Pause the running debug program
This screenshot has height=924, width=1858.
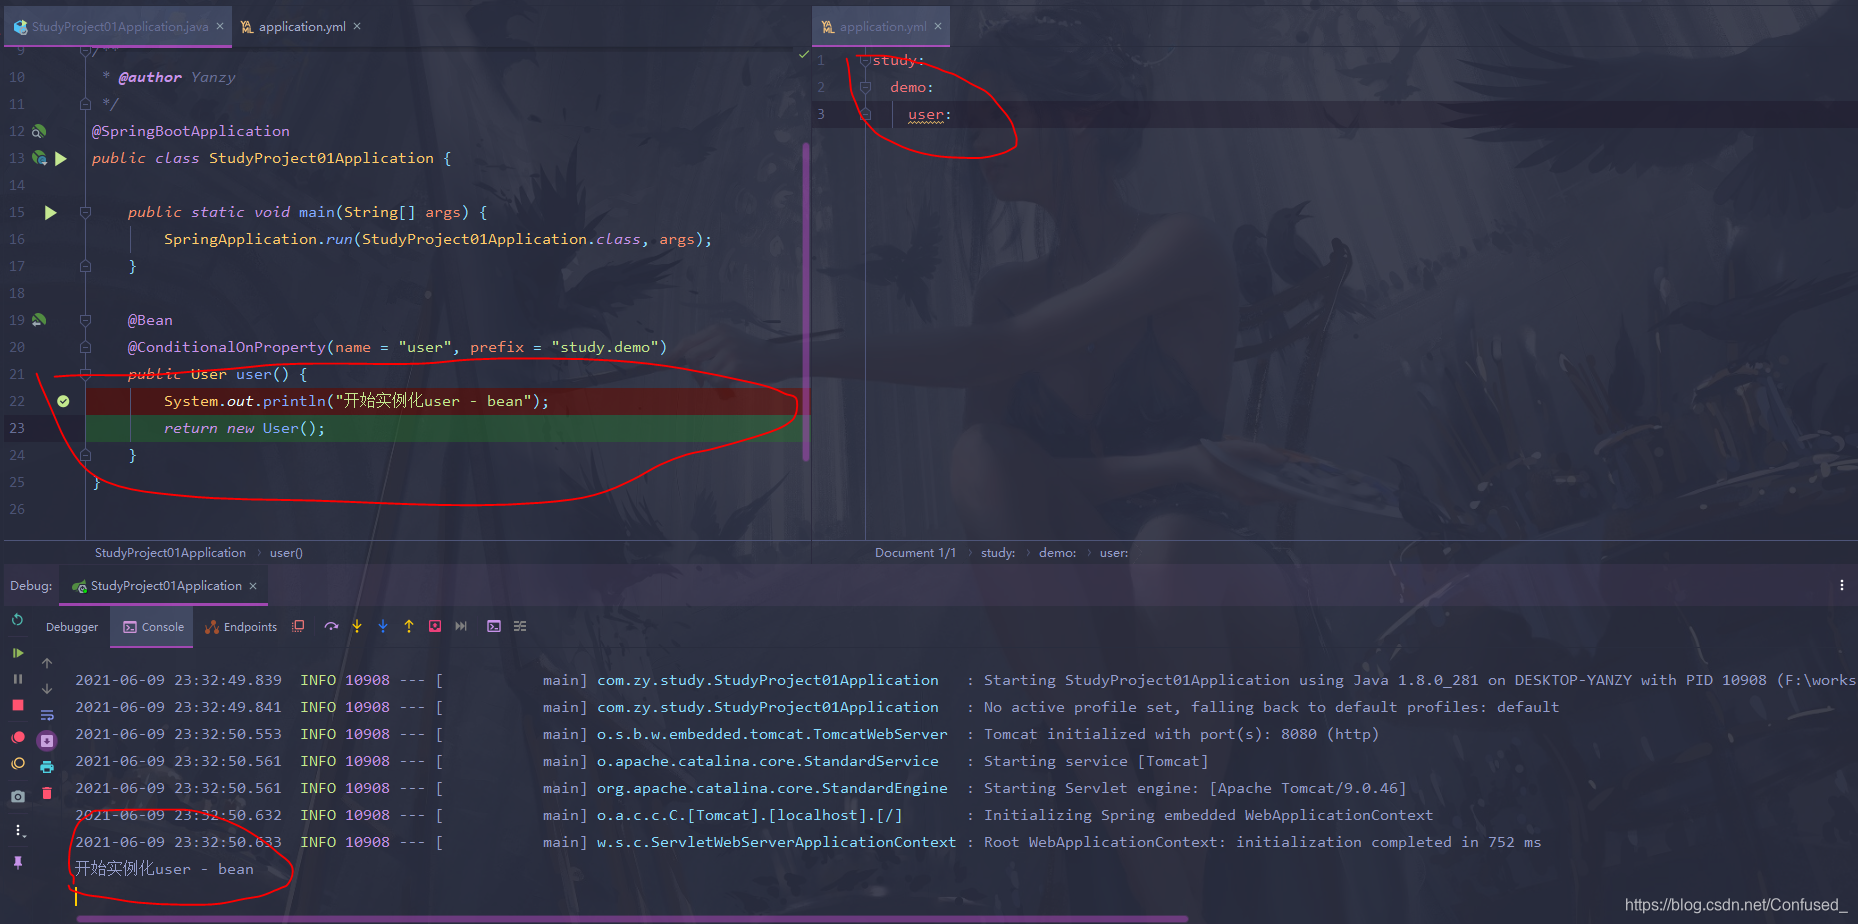(17, 679)
